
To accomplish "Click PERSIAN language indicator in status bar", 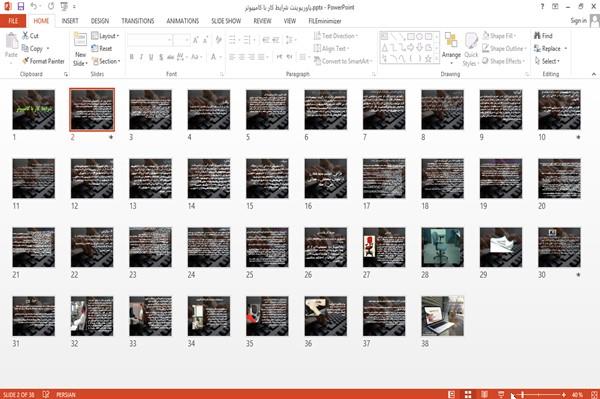I will tap(65, 394).
